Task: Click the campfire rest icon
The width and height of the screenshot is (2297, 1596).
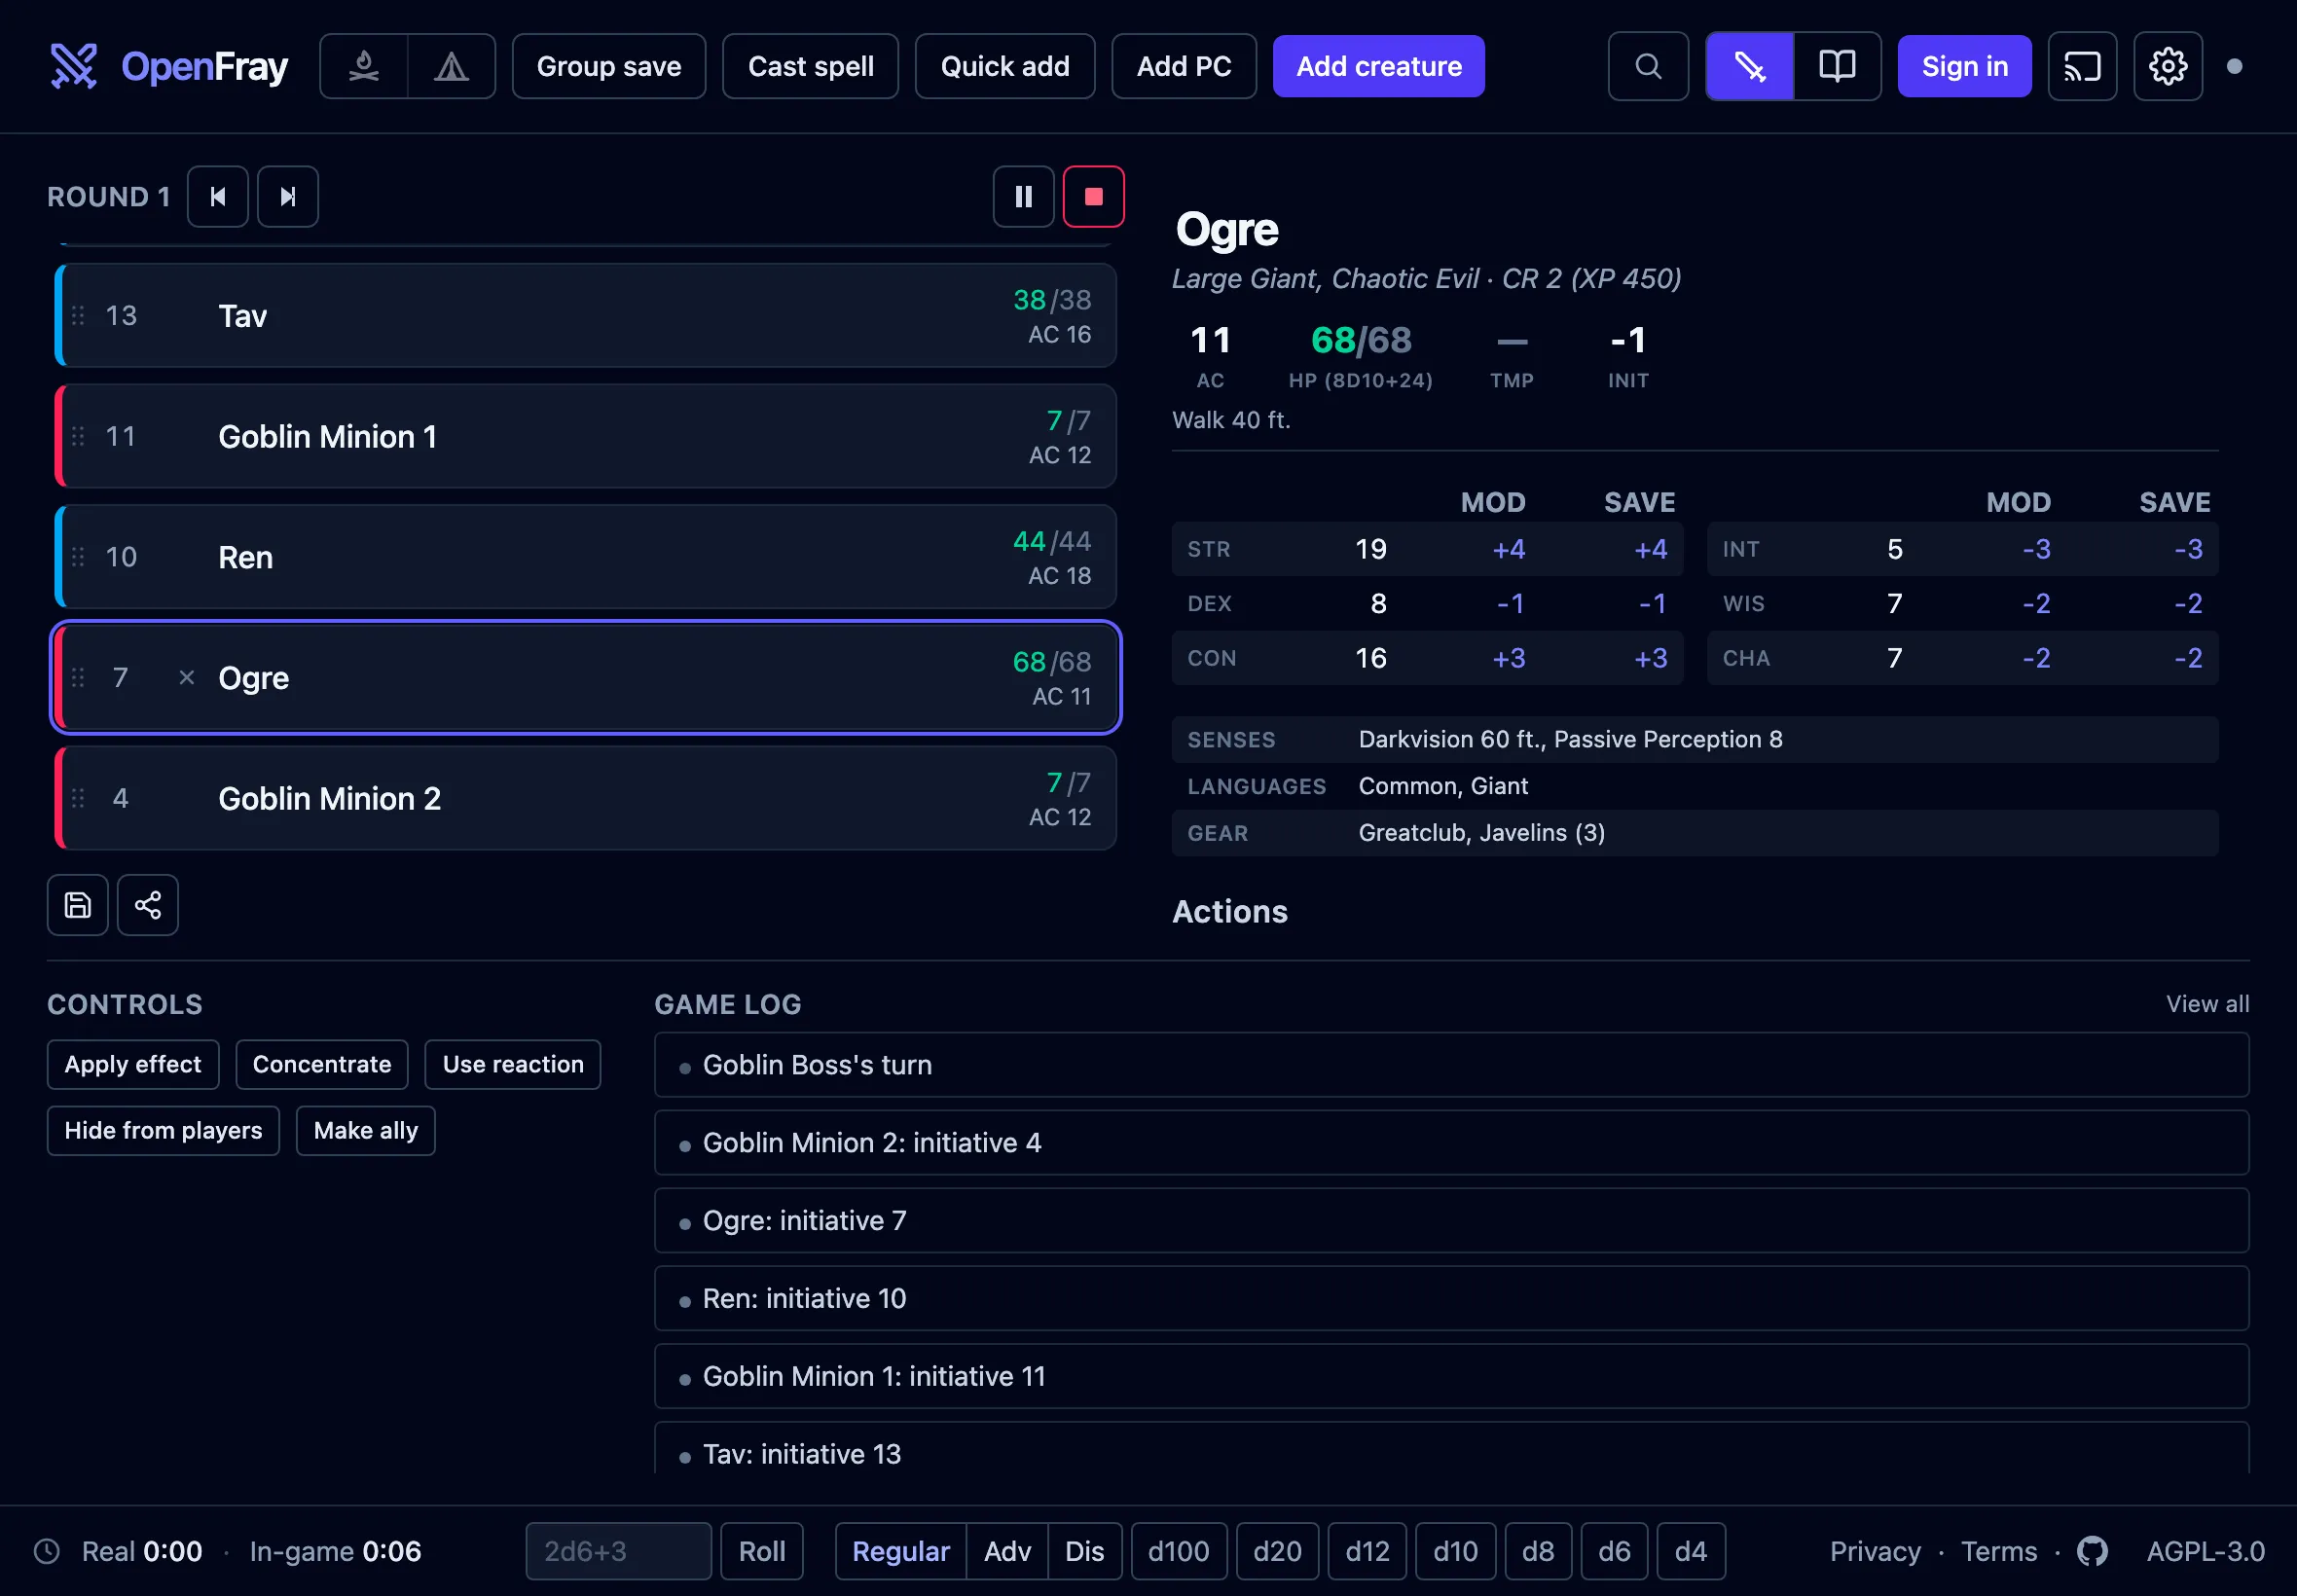Action: point(364,66)
